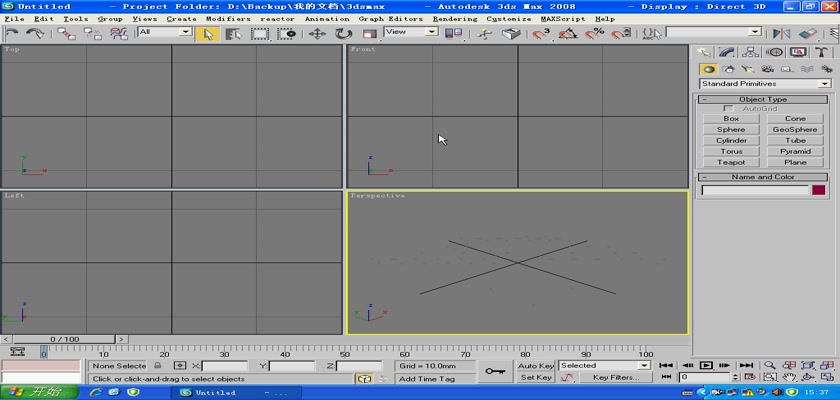This screenshot has width=840, height=400.
Task: Click the Box primitive button
Action: coord(731,119)
